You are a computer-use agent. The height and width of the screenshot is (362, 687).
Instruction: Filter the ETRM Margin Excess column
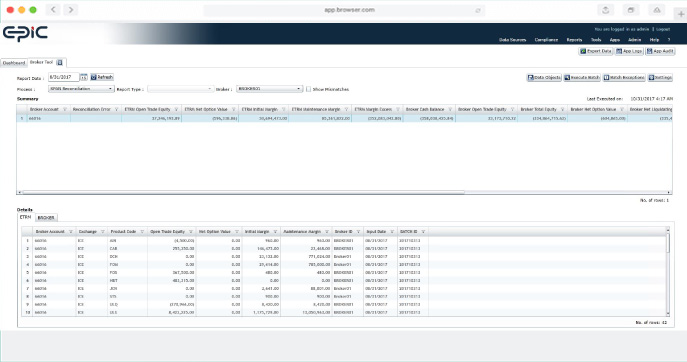(x=398, y=110)
